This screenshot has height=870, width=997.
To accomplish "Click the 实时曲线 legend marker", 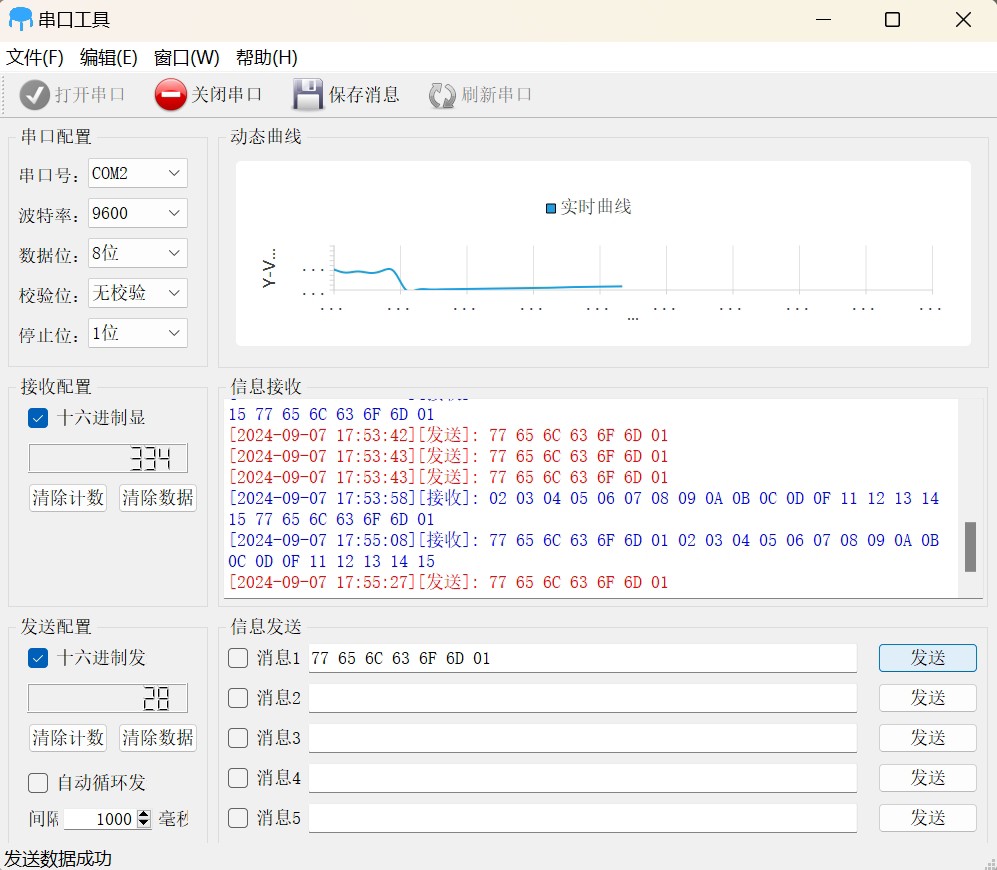I will (550, 208).
